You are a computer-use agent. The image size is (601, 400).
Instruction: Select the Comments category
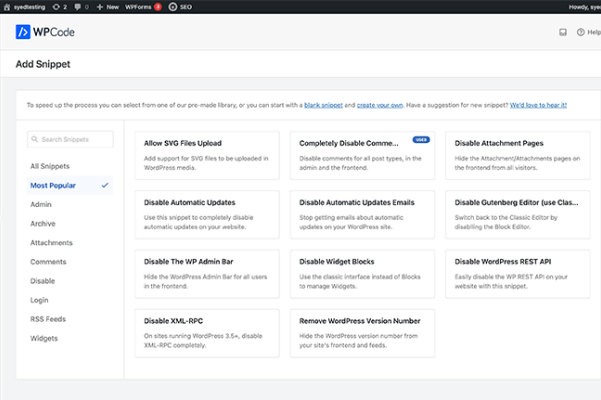48,262
